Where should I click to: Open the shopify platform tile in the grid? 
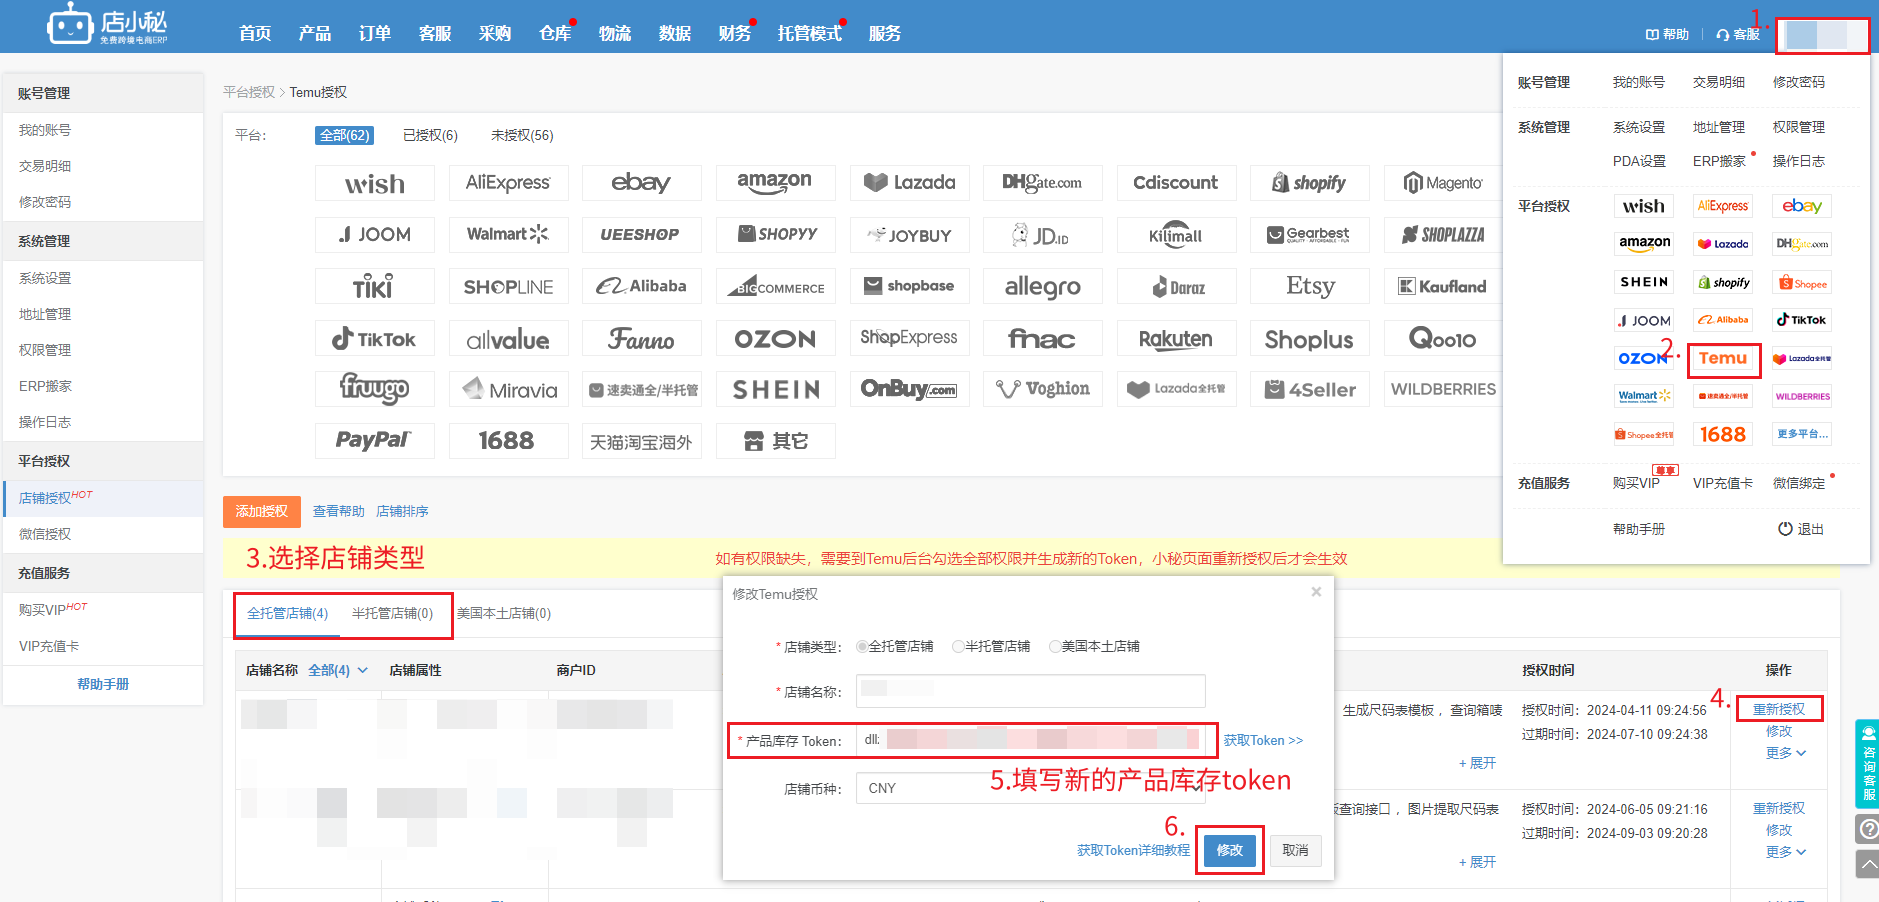[1309, 183]
